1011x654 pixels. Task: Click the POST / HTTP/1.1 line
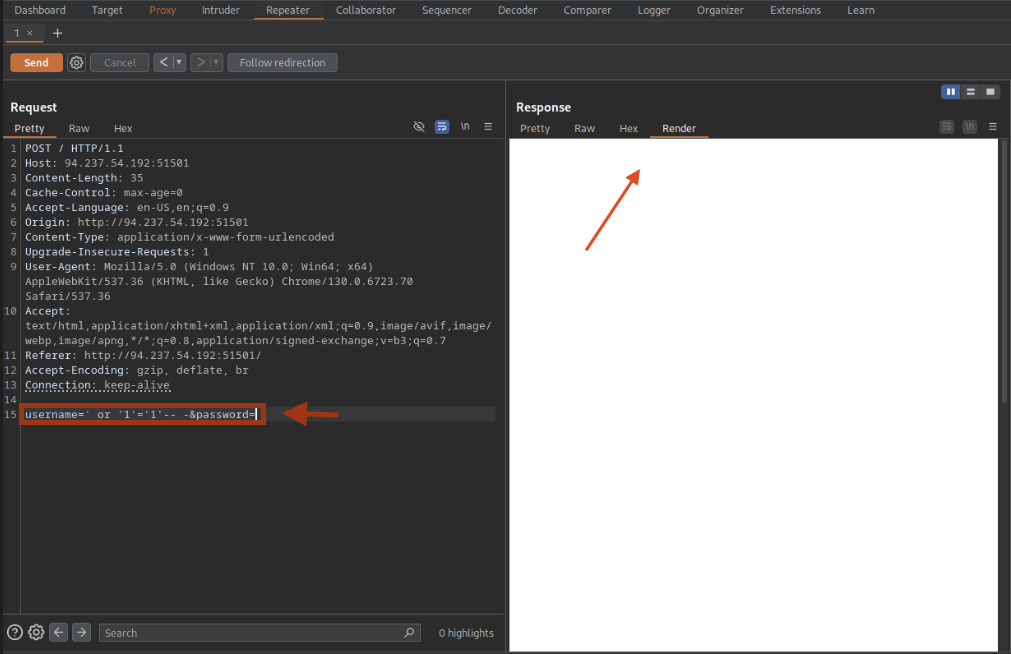(x=74, y=148)
